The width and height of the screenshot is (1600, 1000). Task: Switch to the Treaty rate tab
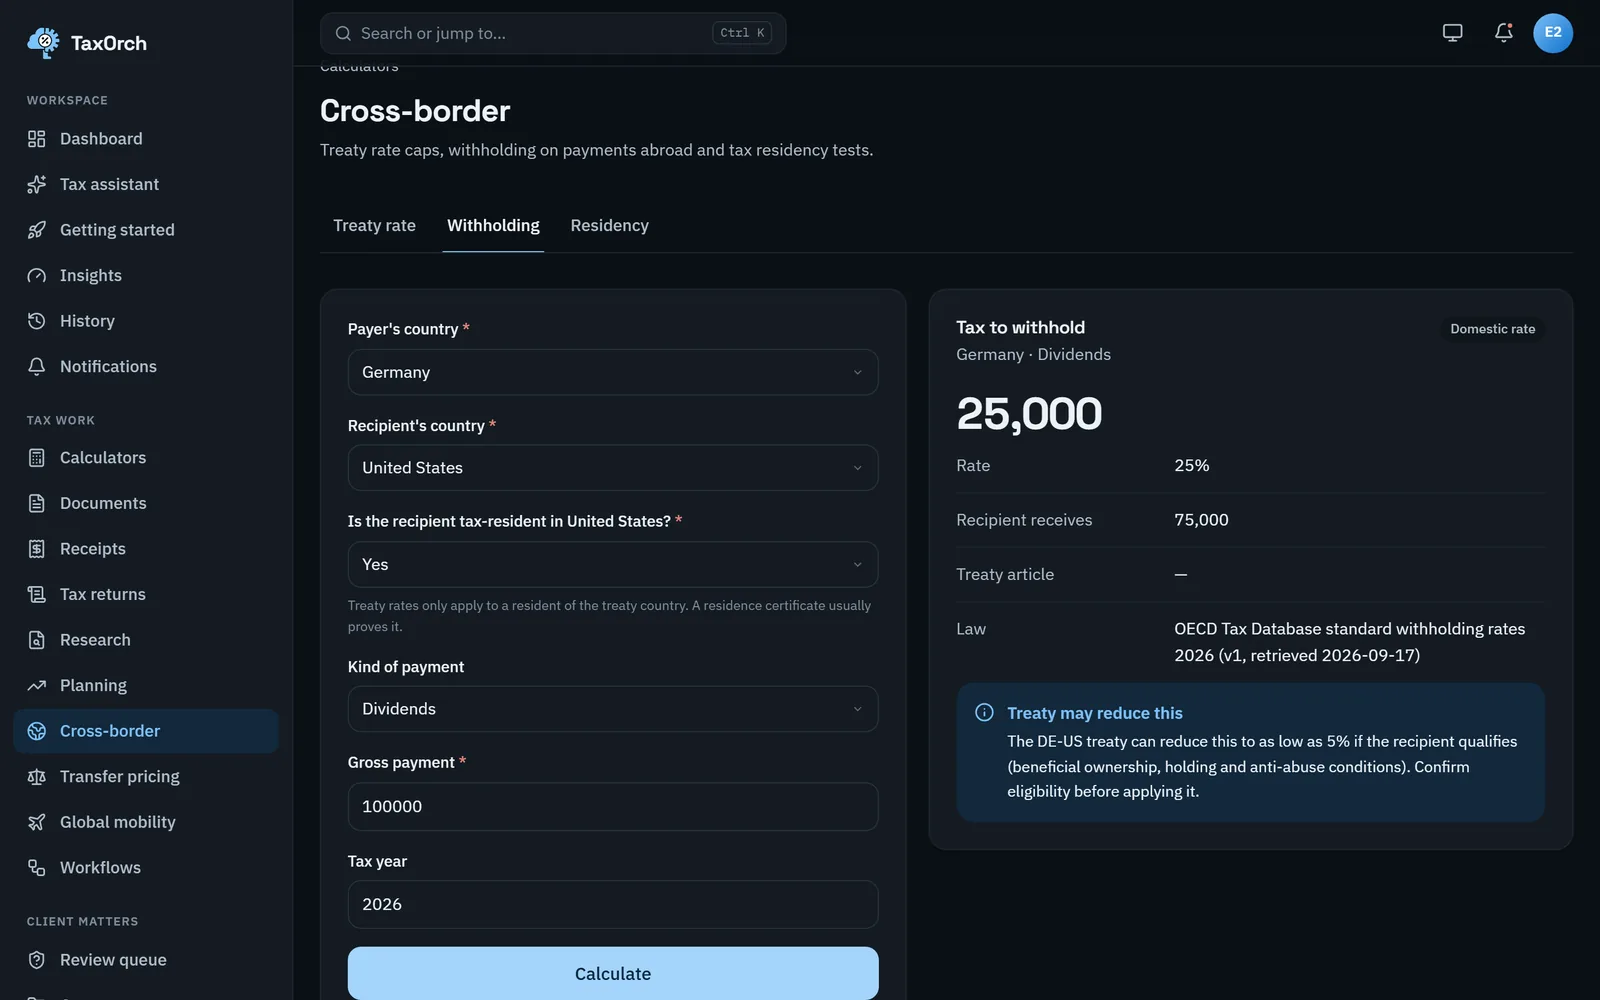374,226
